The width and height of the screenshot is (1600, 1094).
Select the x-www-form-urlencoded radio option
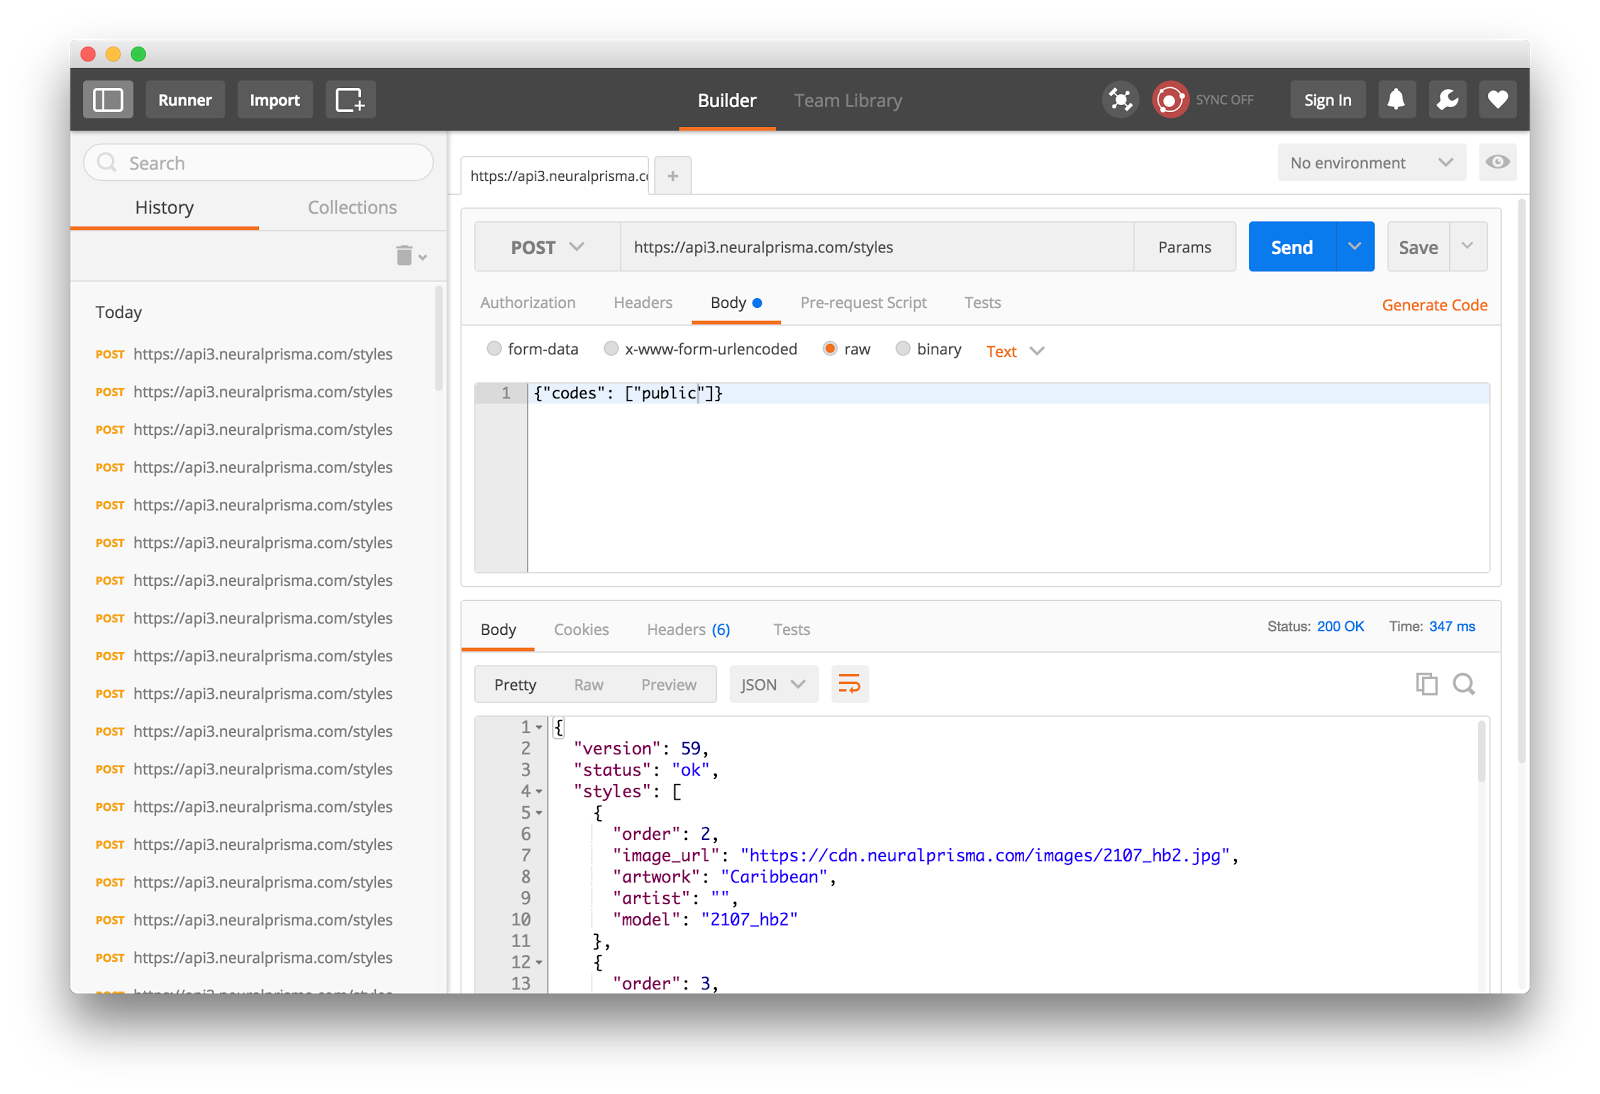pos(611,349)
